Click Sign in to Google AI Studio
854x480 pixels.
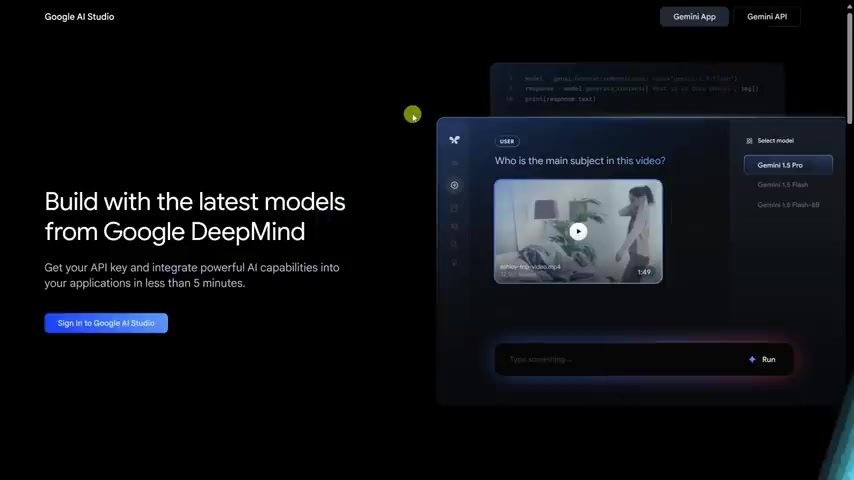(106, 323)
